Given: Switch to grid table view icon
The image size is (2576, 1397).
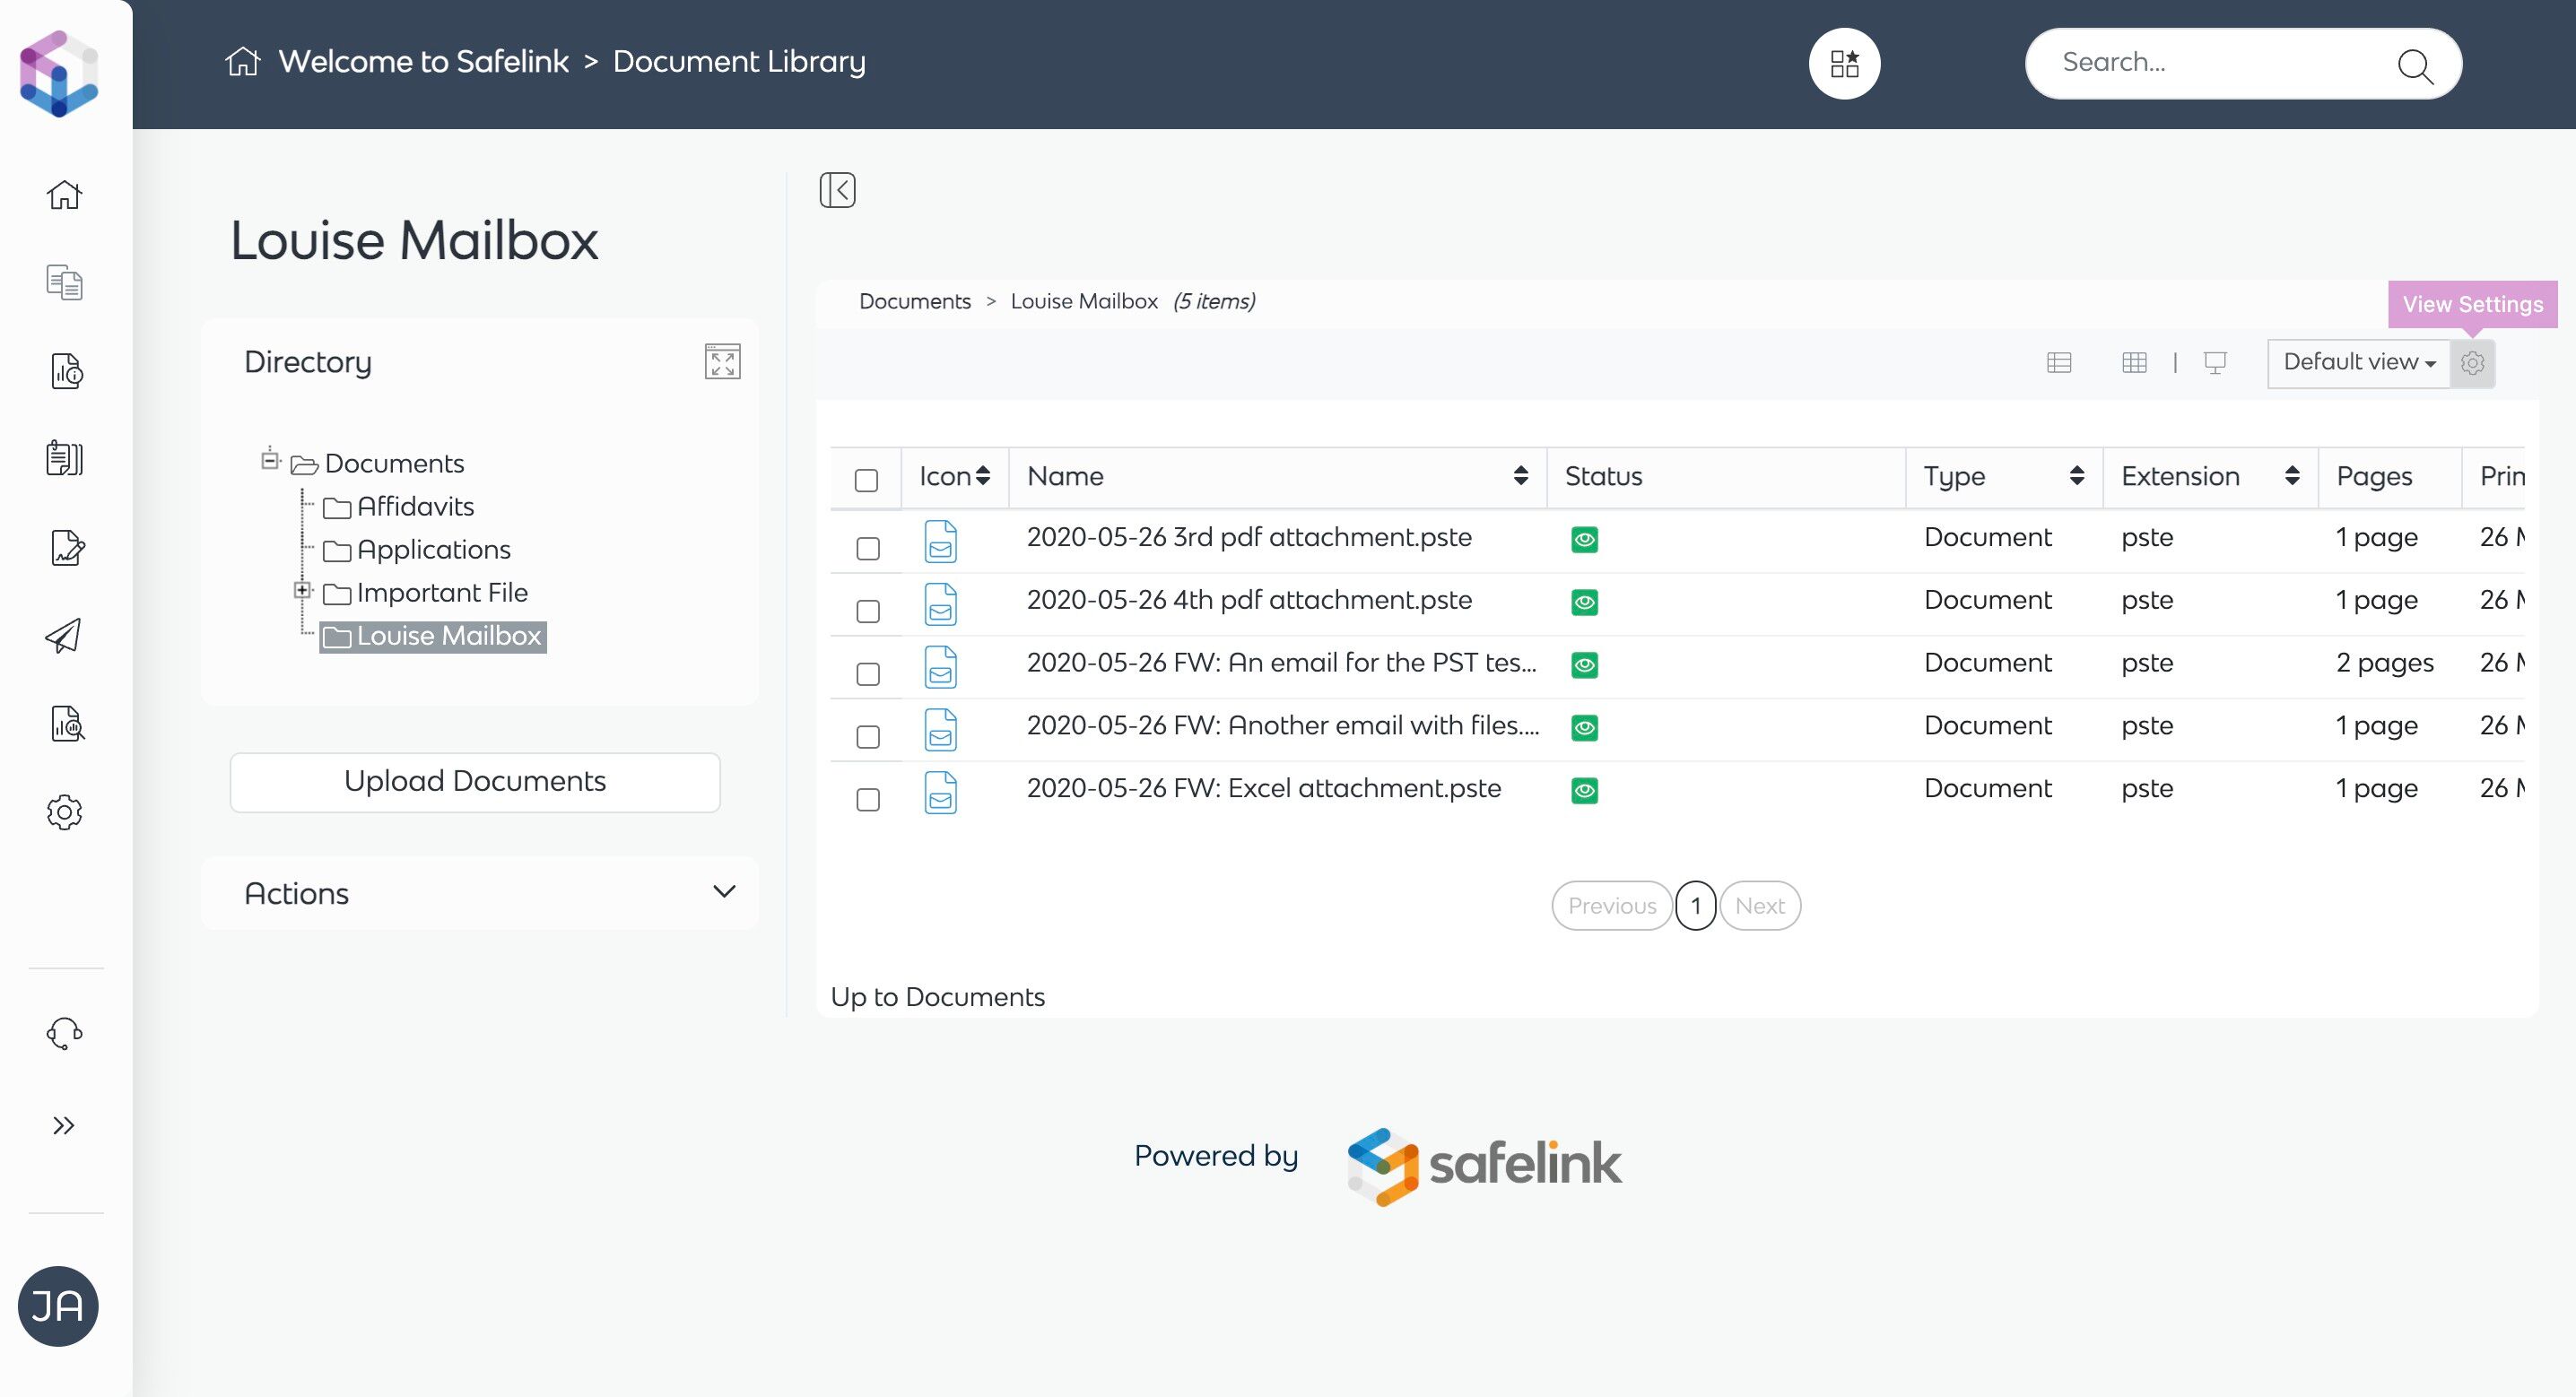Looking at the screenshot, I should tap(2134, 363).
